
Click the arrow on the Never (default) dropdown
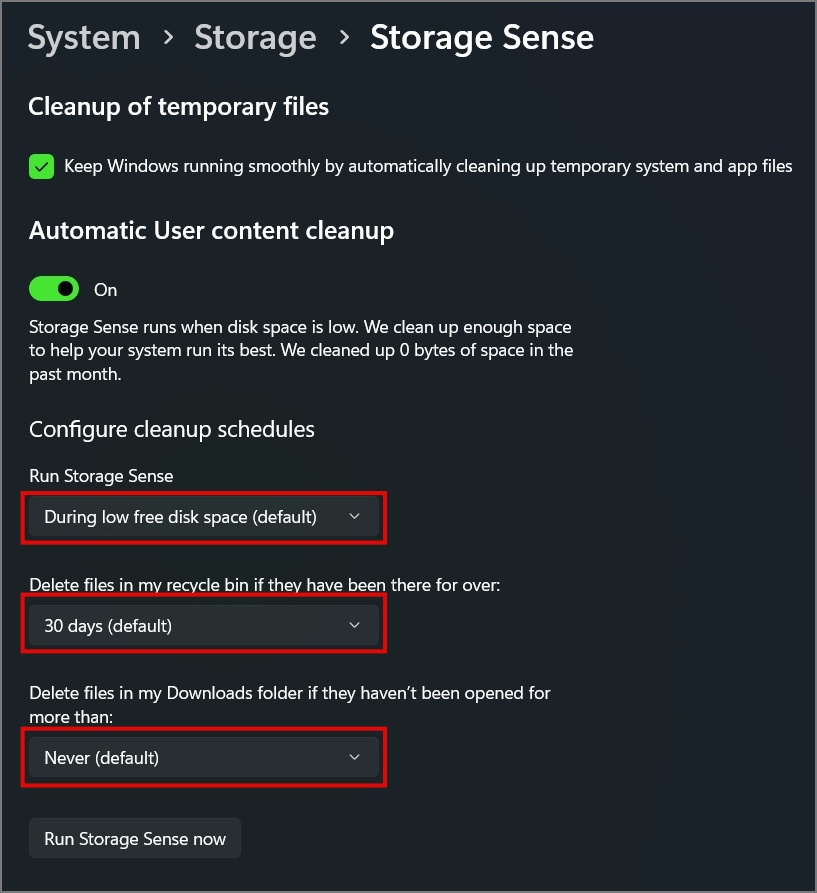click(x=354, y=758)
